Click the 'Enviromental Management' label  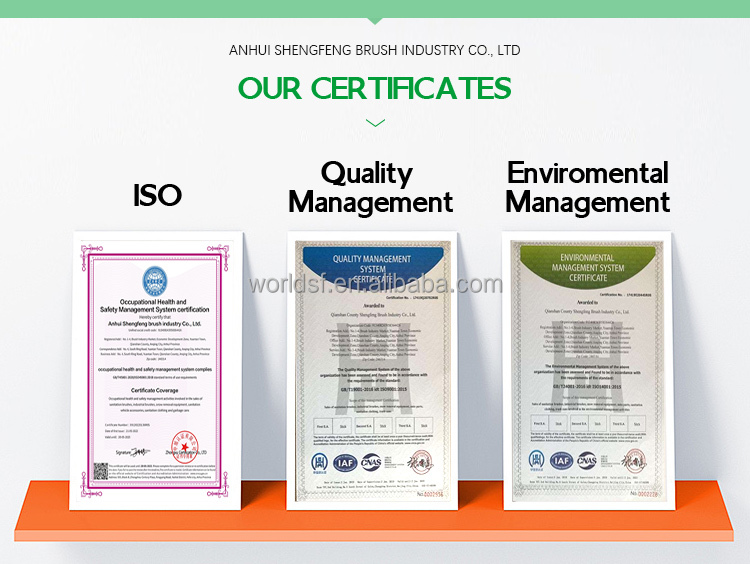tap(587, 188)
